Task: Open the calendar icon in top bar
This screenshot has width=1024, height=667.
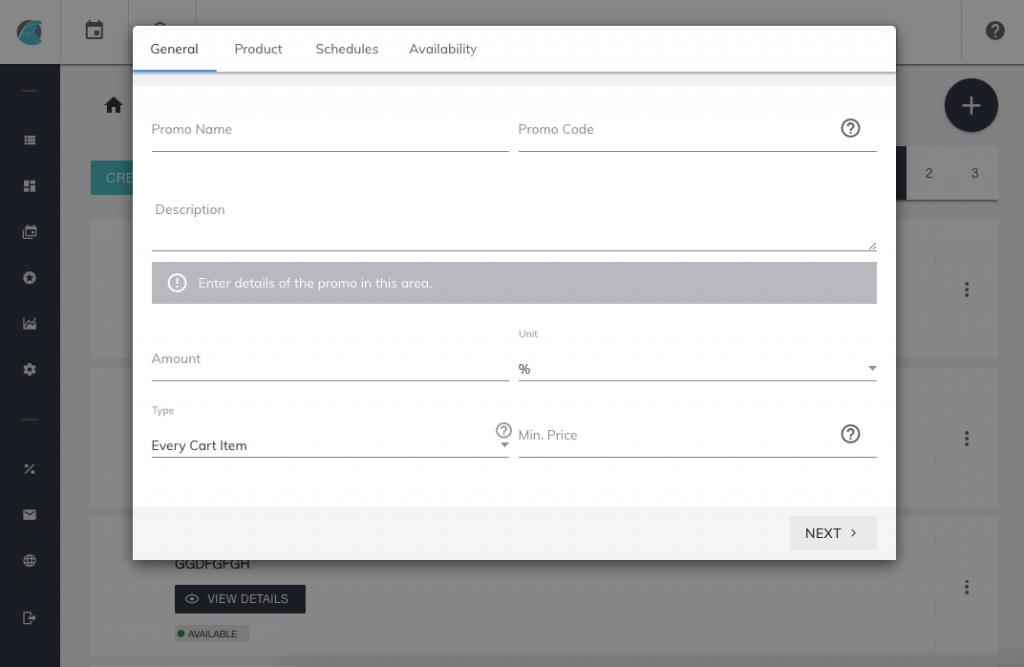Action: [94, 30]
